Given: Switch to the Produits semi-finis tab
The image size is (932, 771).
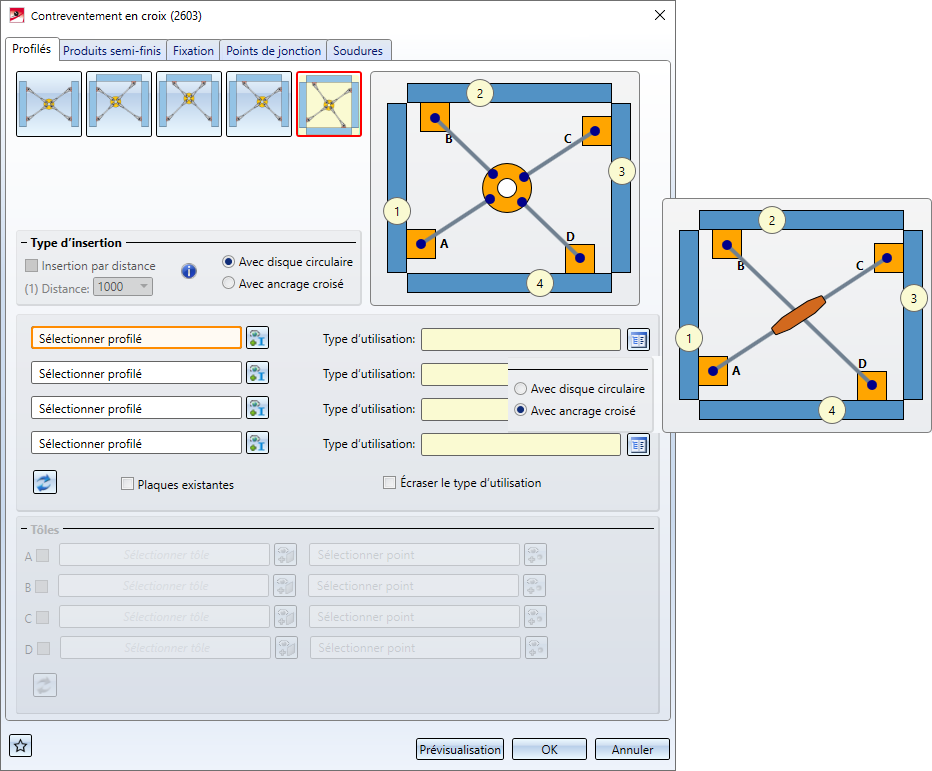Looking at the screenshot, I should [x=113, y=51].
